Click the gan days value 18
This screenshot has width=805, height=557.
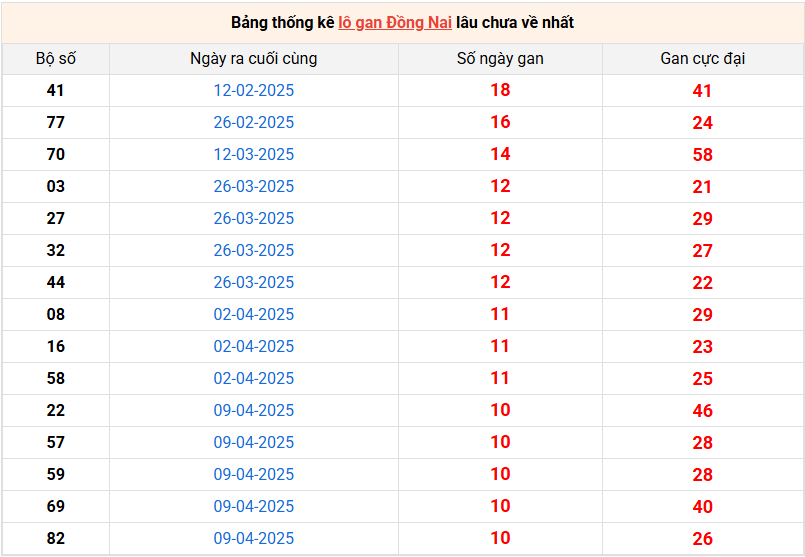coord(500,91)
